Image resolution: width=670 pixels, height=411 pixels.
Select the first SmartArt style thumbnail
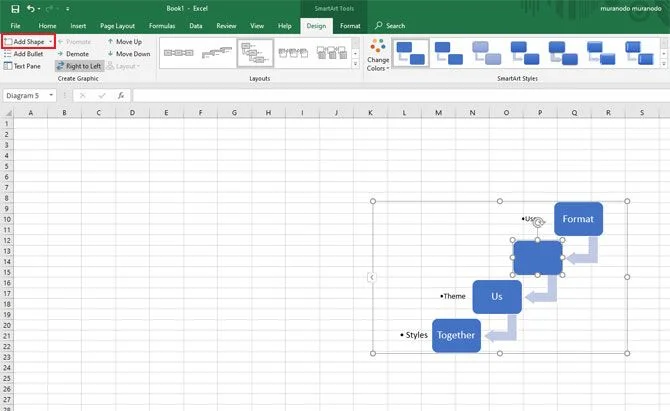(x=410, y=53)
